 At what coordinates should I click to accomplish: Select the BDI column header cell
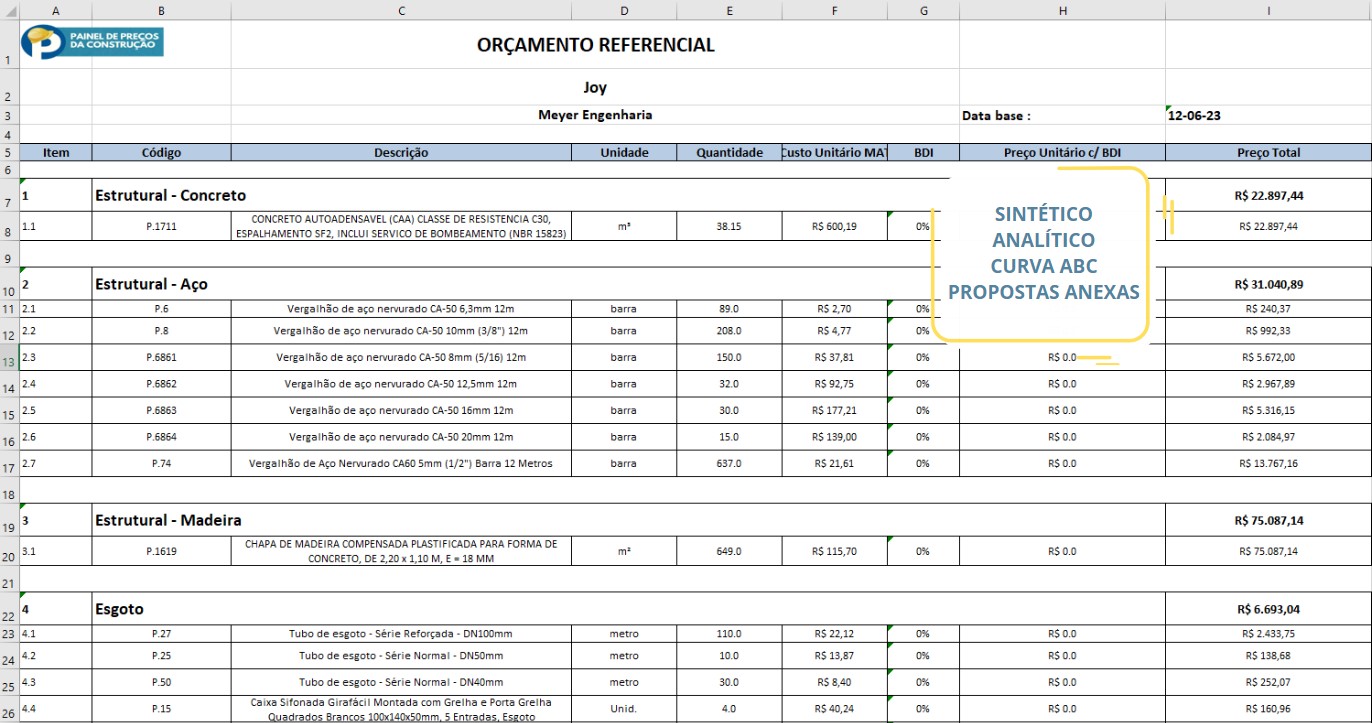tap(923, 152)
